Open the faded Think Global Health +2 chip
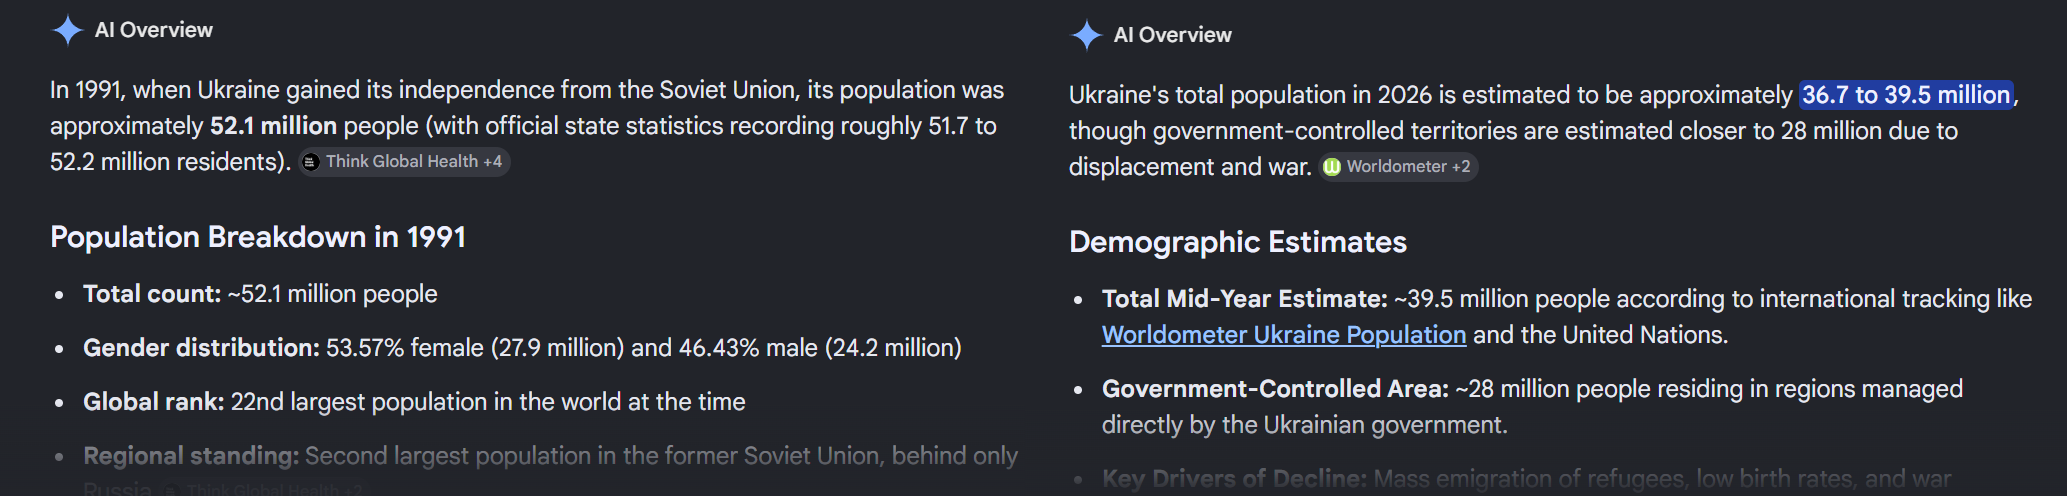Viewport: 2067px width, 496px height. 264,489
